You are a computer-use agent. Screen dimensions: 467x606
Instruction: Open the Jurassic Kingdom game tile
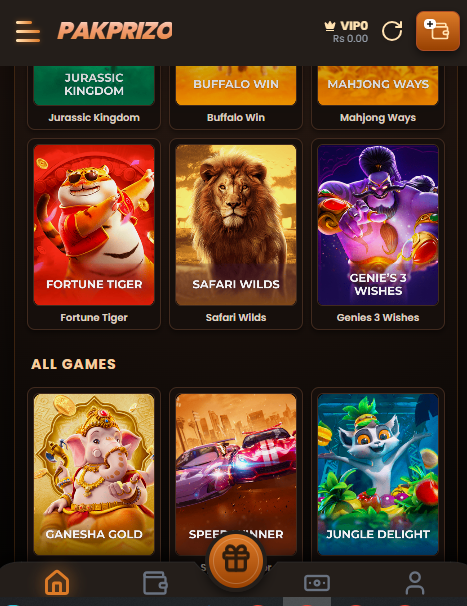click(x=94, y=97)
